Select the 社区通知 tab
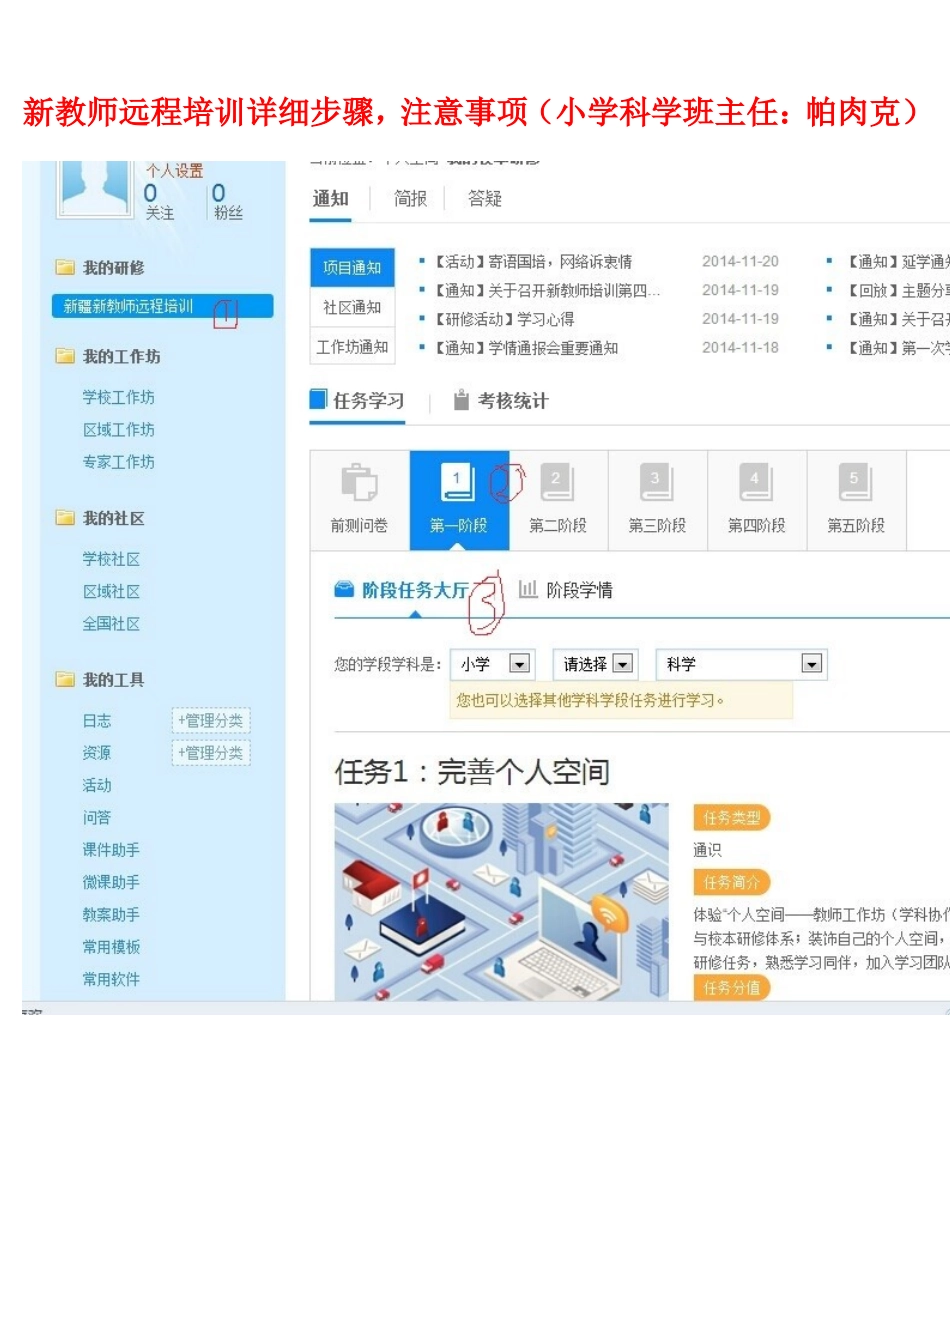The height and width of the screenshot is (1344, 950). point(352,307)
